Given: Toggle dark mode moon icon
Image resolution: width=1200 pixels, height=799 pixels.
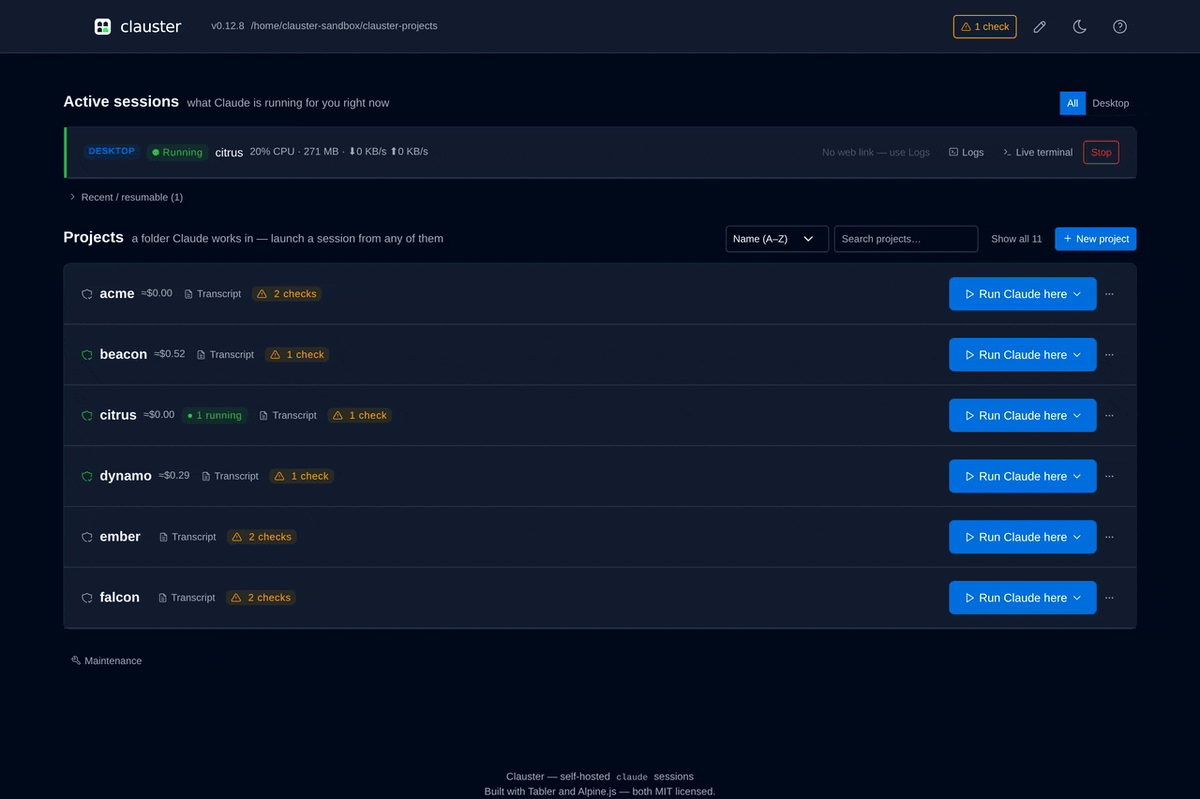Looking at the screenshot, I should (x=1080, y=27).
